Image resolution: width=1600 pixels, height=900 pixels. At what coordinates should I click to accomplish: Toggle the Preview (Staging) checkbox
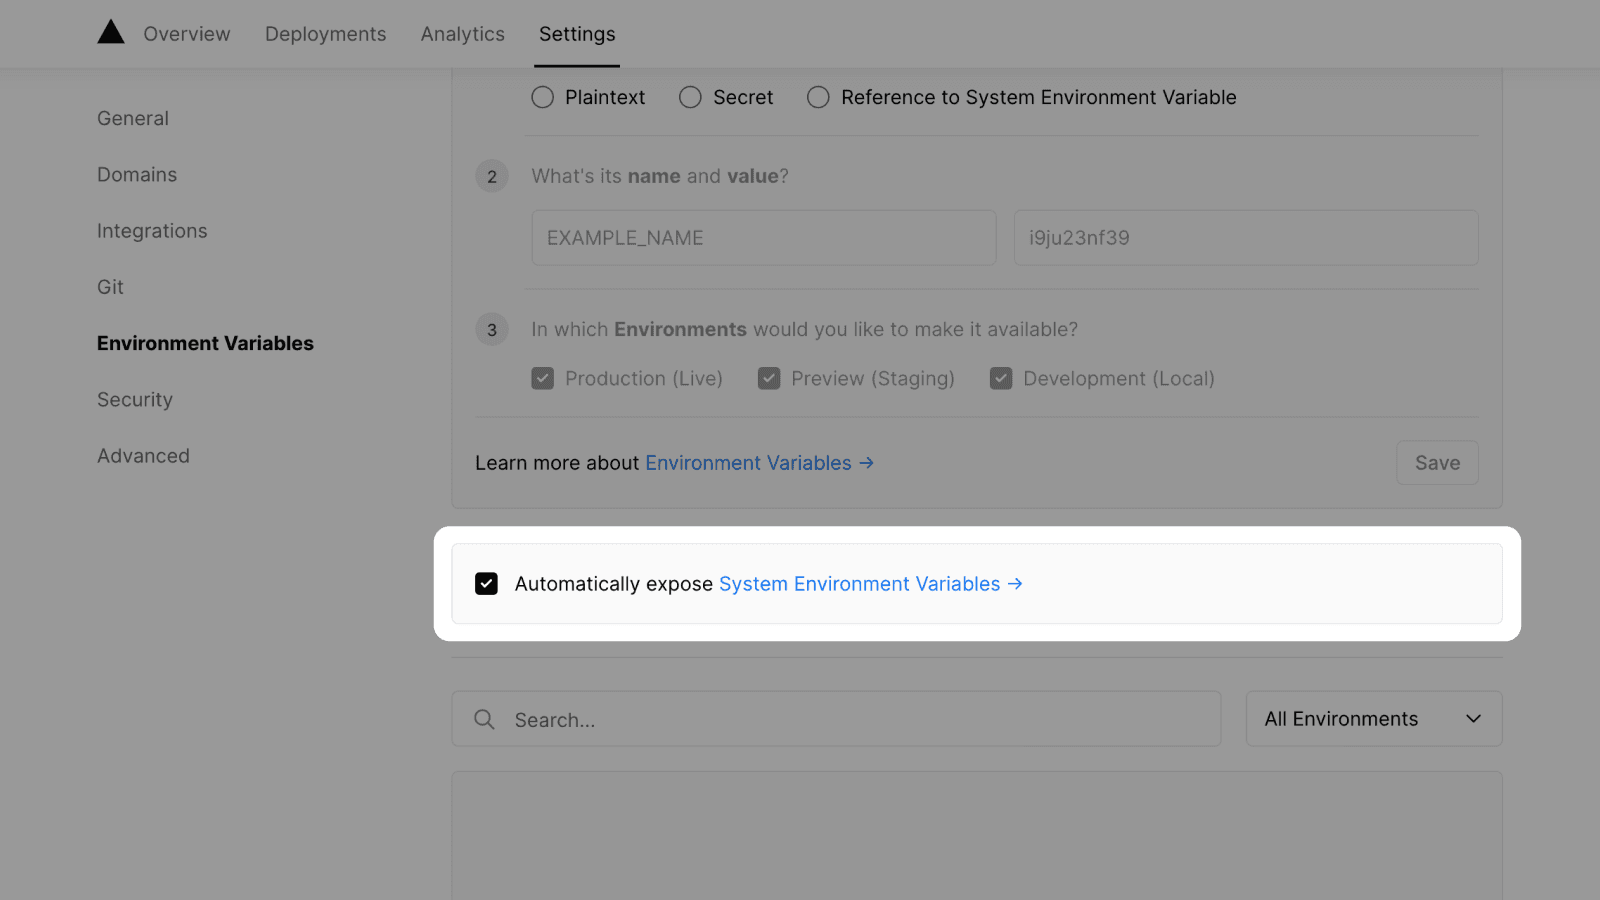768,379
